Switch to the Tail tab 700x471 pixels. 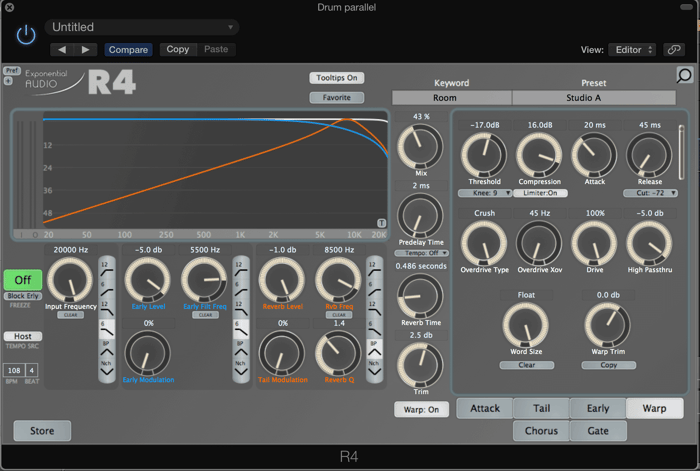pos(542,408)
